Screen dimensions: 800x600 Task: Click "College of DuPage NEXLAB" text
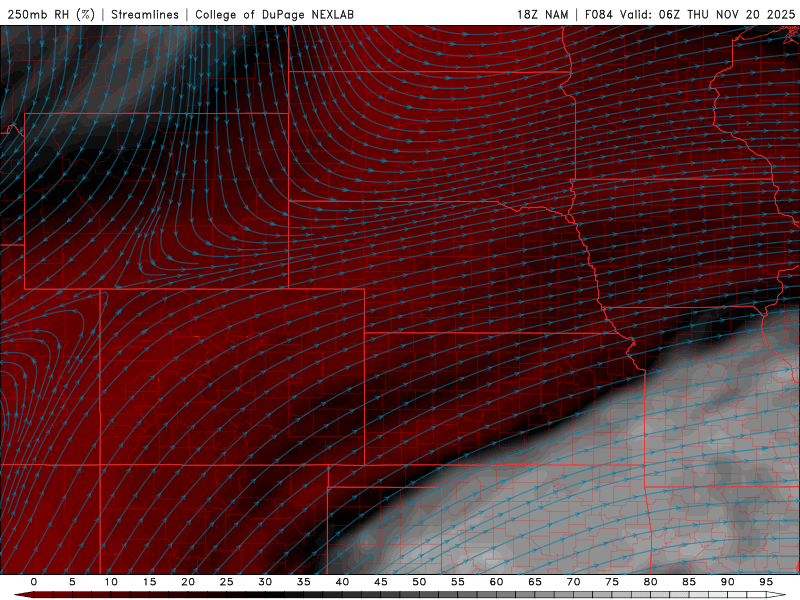pyautogui.click(x=274, y=14)
